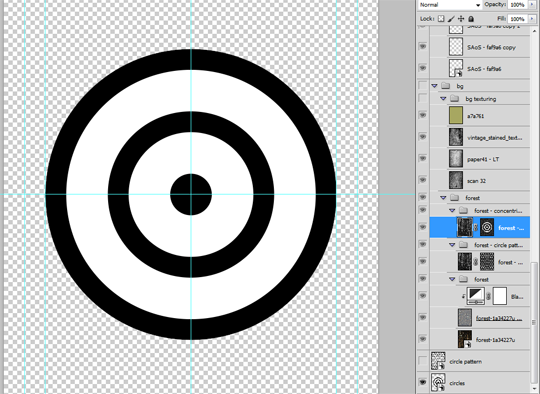Hide the SAoS - faf9a6 layer
The height and width of the screenshot is (394, 540).
tap(423, 68)
